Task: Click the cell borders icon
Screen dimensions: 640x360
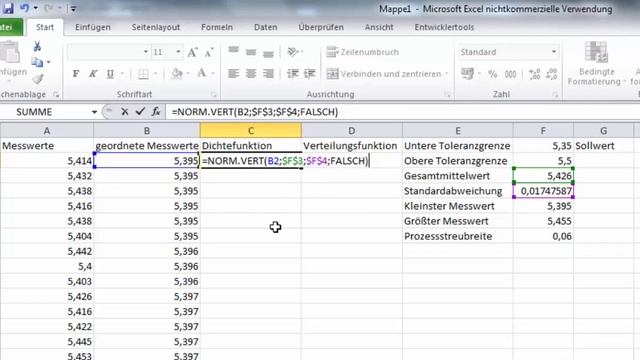Action: point(143,74)
